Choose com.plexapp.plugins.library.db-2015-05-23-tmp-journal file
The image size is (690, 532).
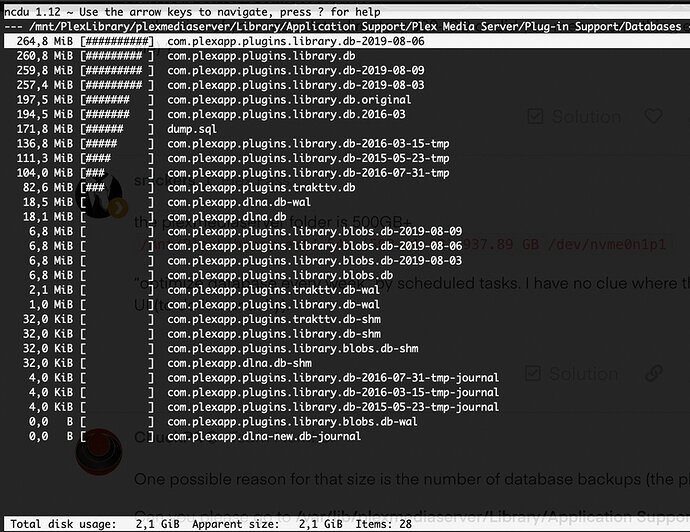pyautogui.click(x=333, y=407)
